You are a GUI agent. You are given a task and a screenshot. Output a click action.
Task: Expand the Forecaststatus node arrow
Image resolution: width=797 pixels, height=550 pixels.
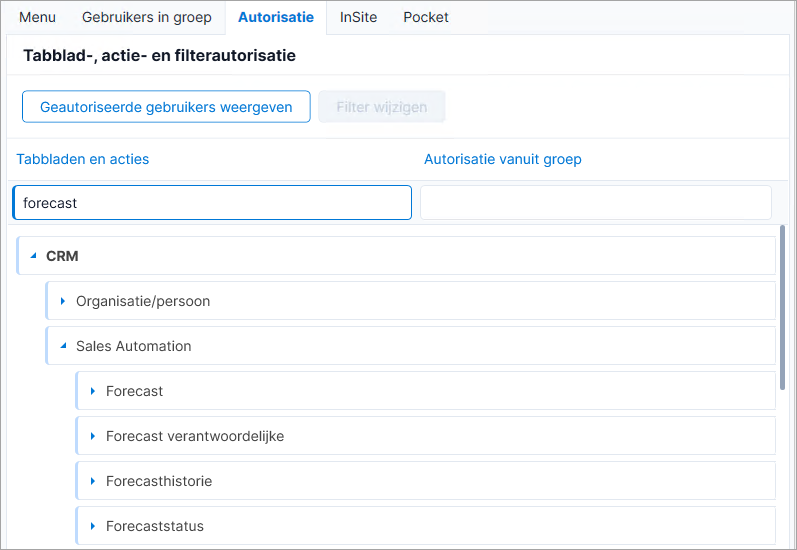point(93,526)
